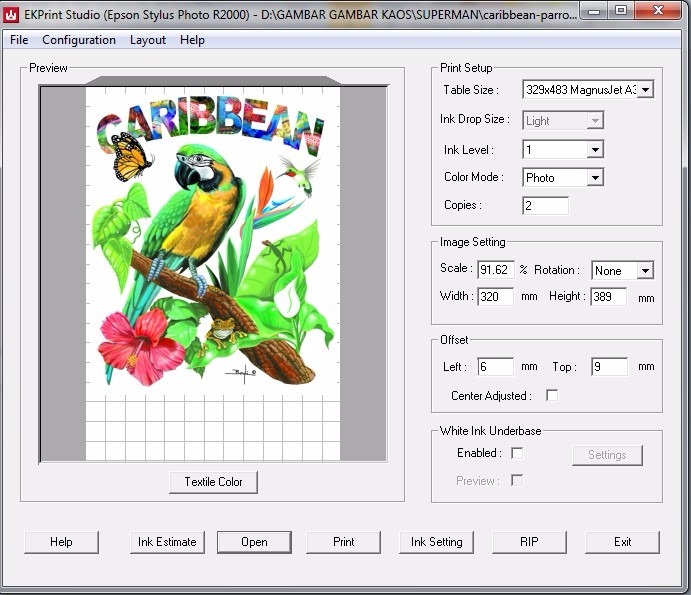Viewport: 691px width, 595px height.
Task: Open the Help menu in the menu bar
Action: 192,40
